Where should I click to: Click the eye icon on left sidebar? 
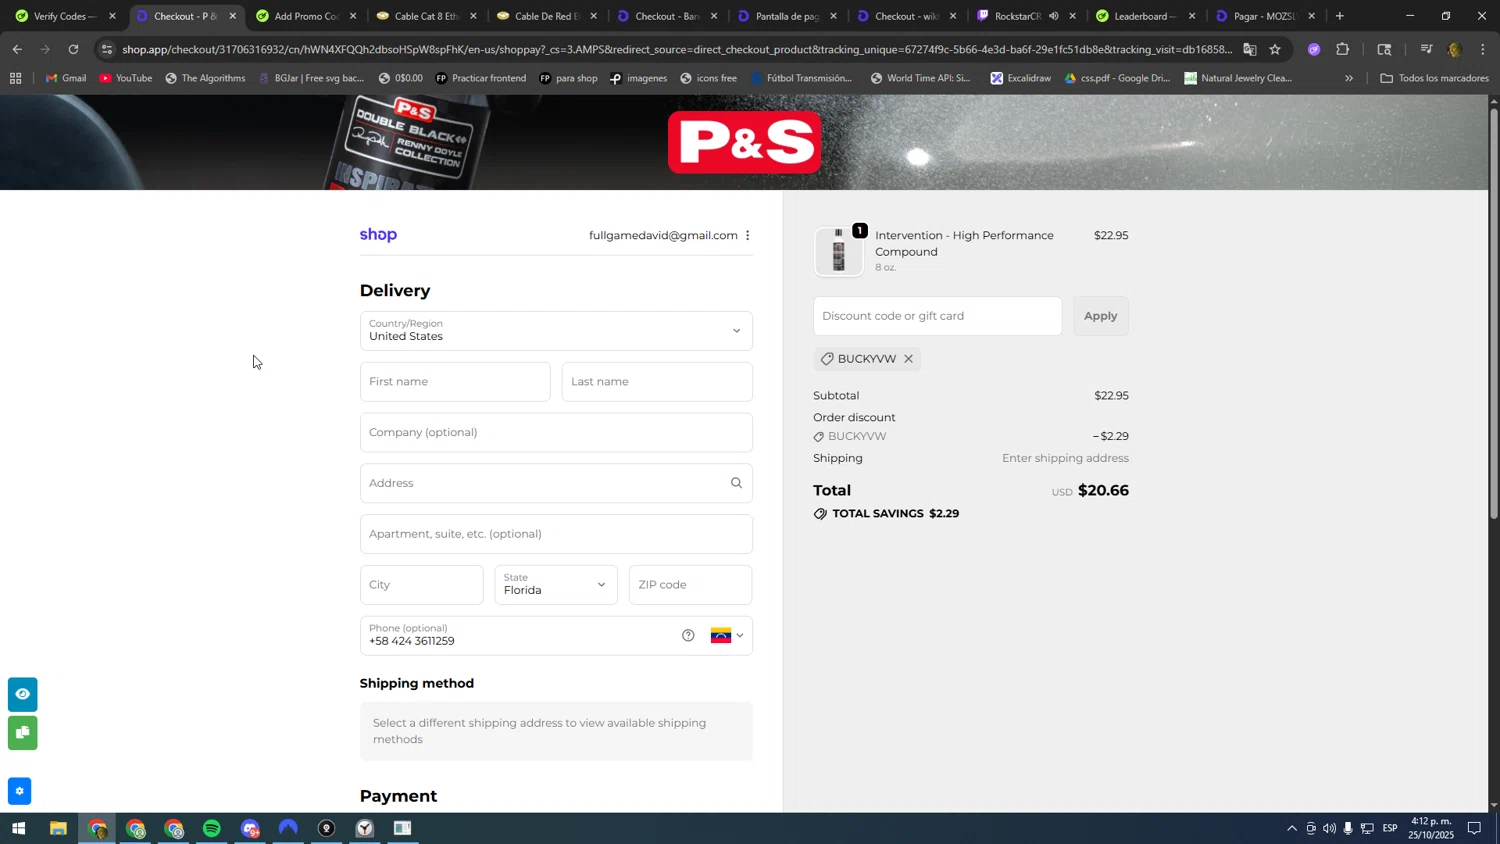coord(22,694)
